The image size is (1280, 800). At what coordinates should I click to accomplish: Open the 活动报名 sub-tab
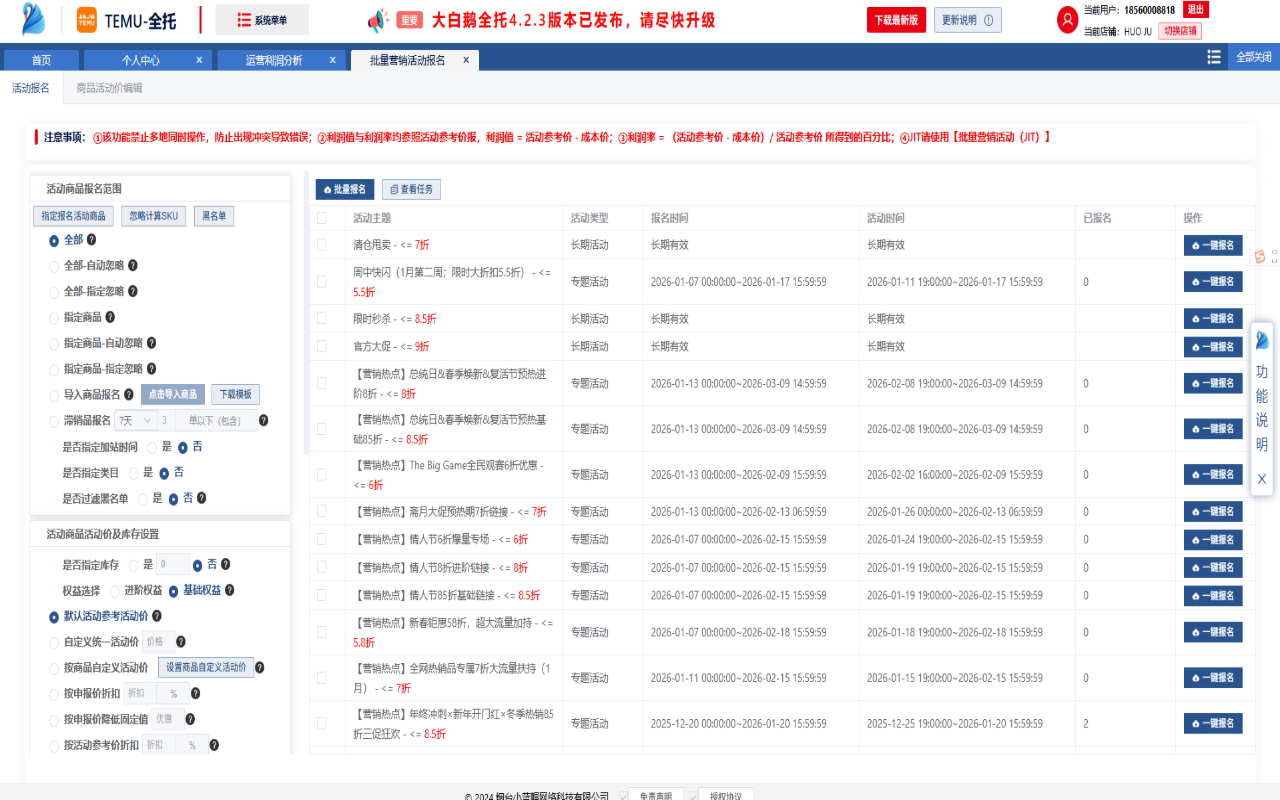[x=31, y=88]
